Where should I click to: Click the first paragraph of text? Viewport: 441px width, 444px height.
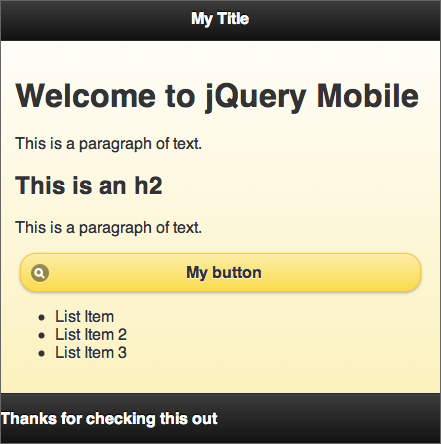[109, 144]
